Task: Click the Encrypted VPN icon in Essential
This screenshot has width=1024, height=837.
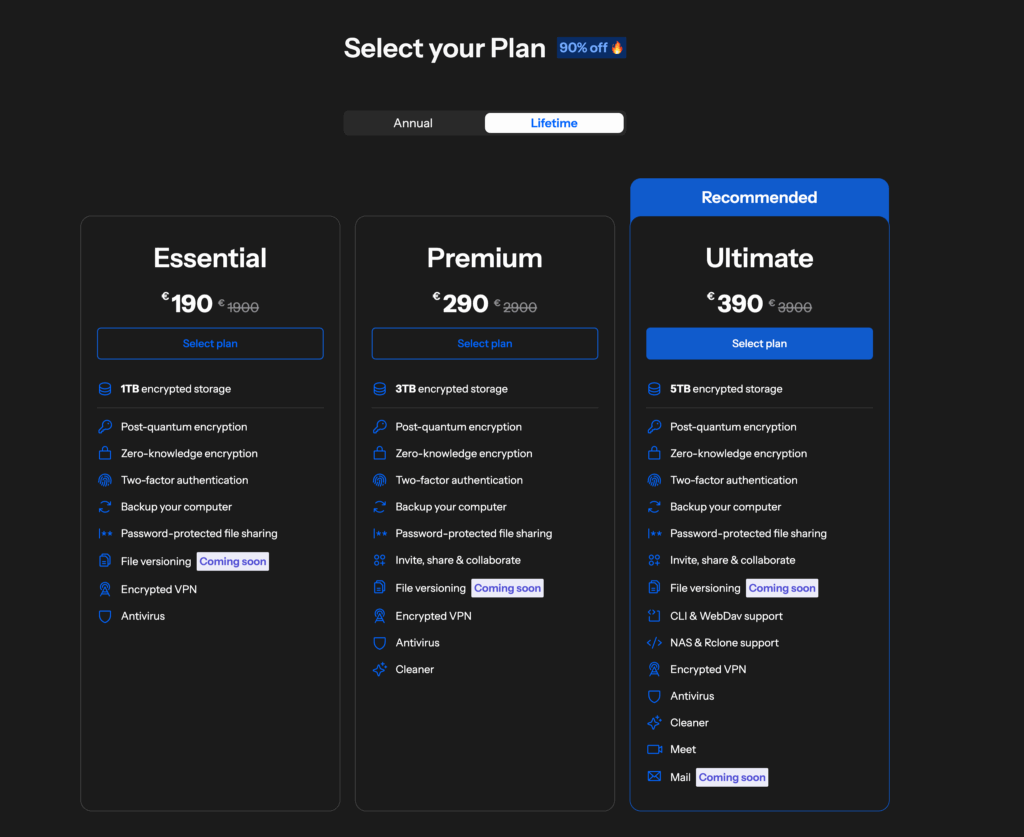Action: 105,590
